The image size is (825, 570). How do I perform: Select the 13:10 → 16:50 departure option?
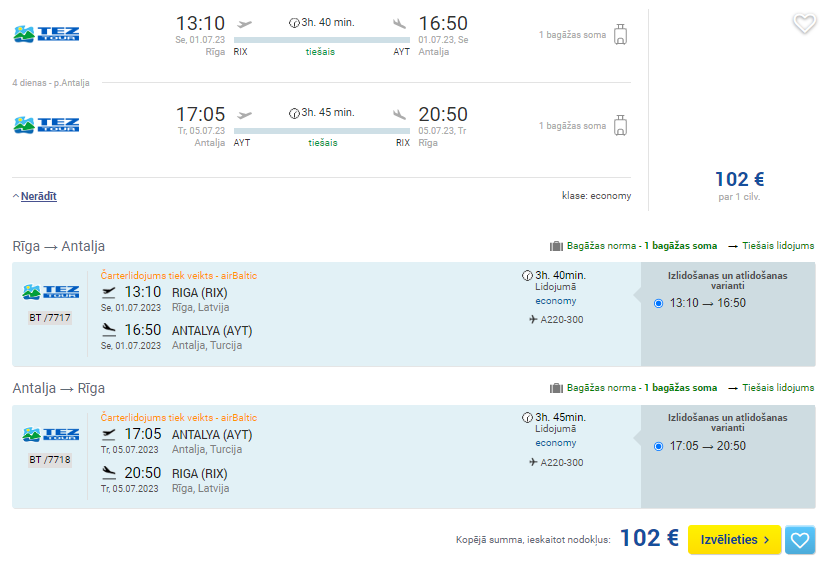click(658, 304)
